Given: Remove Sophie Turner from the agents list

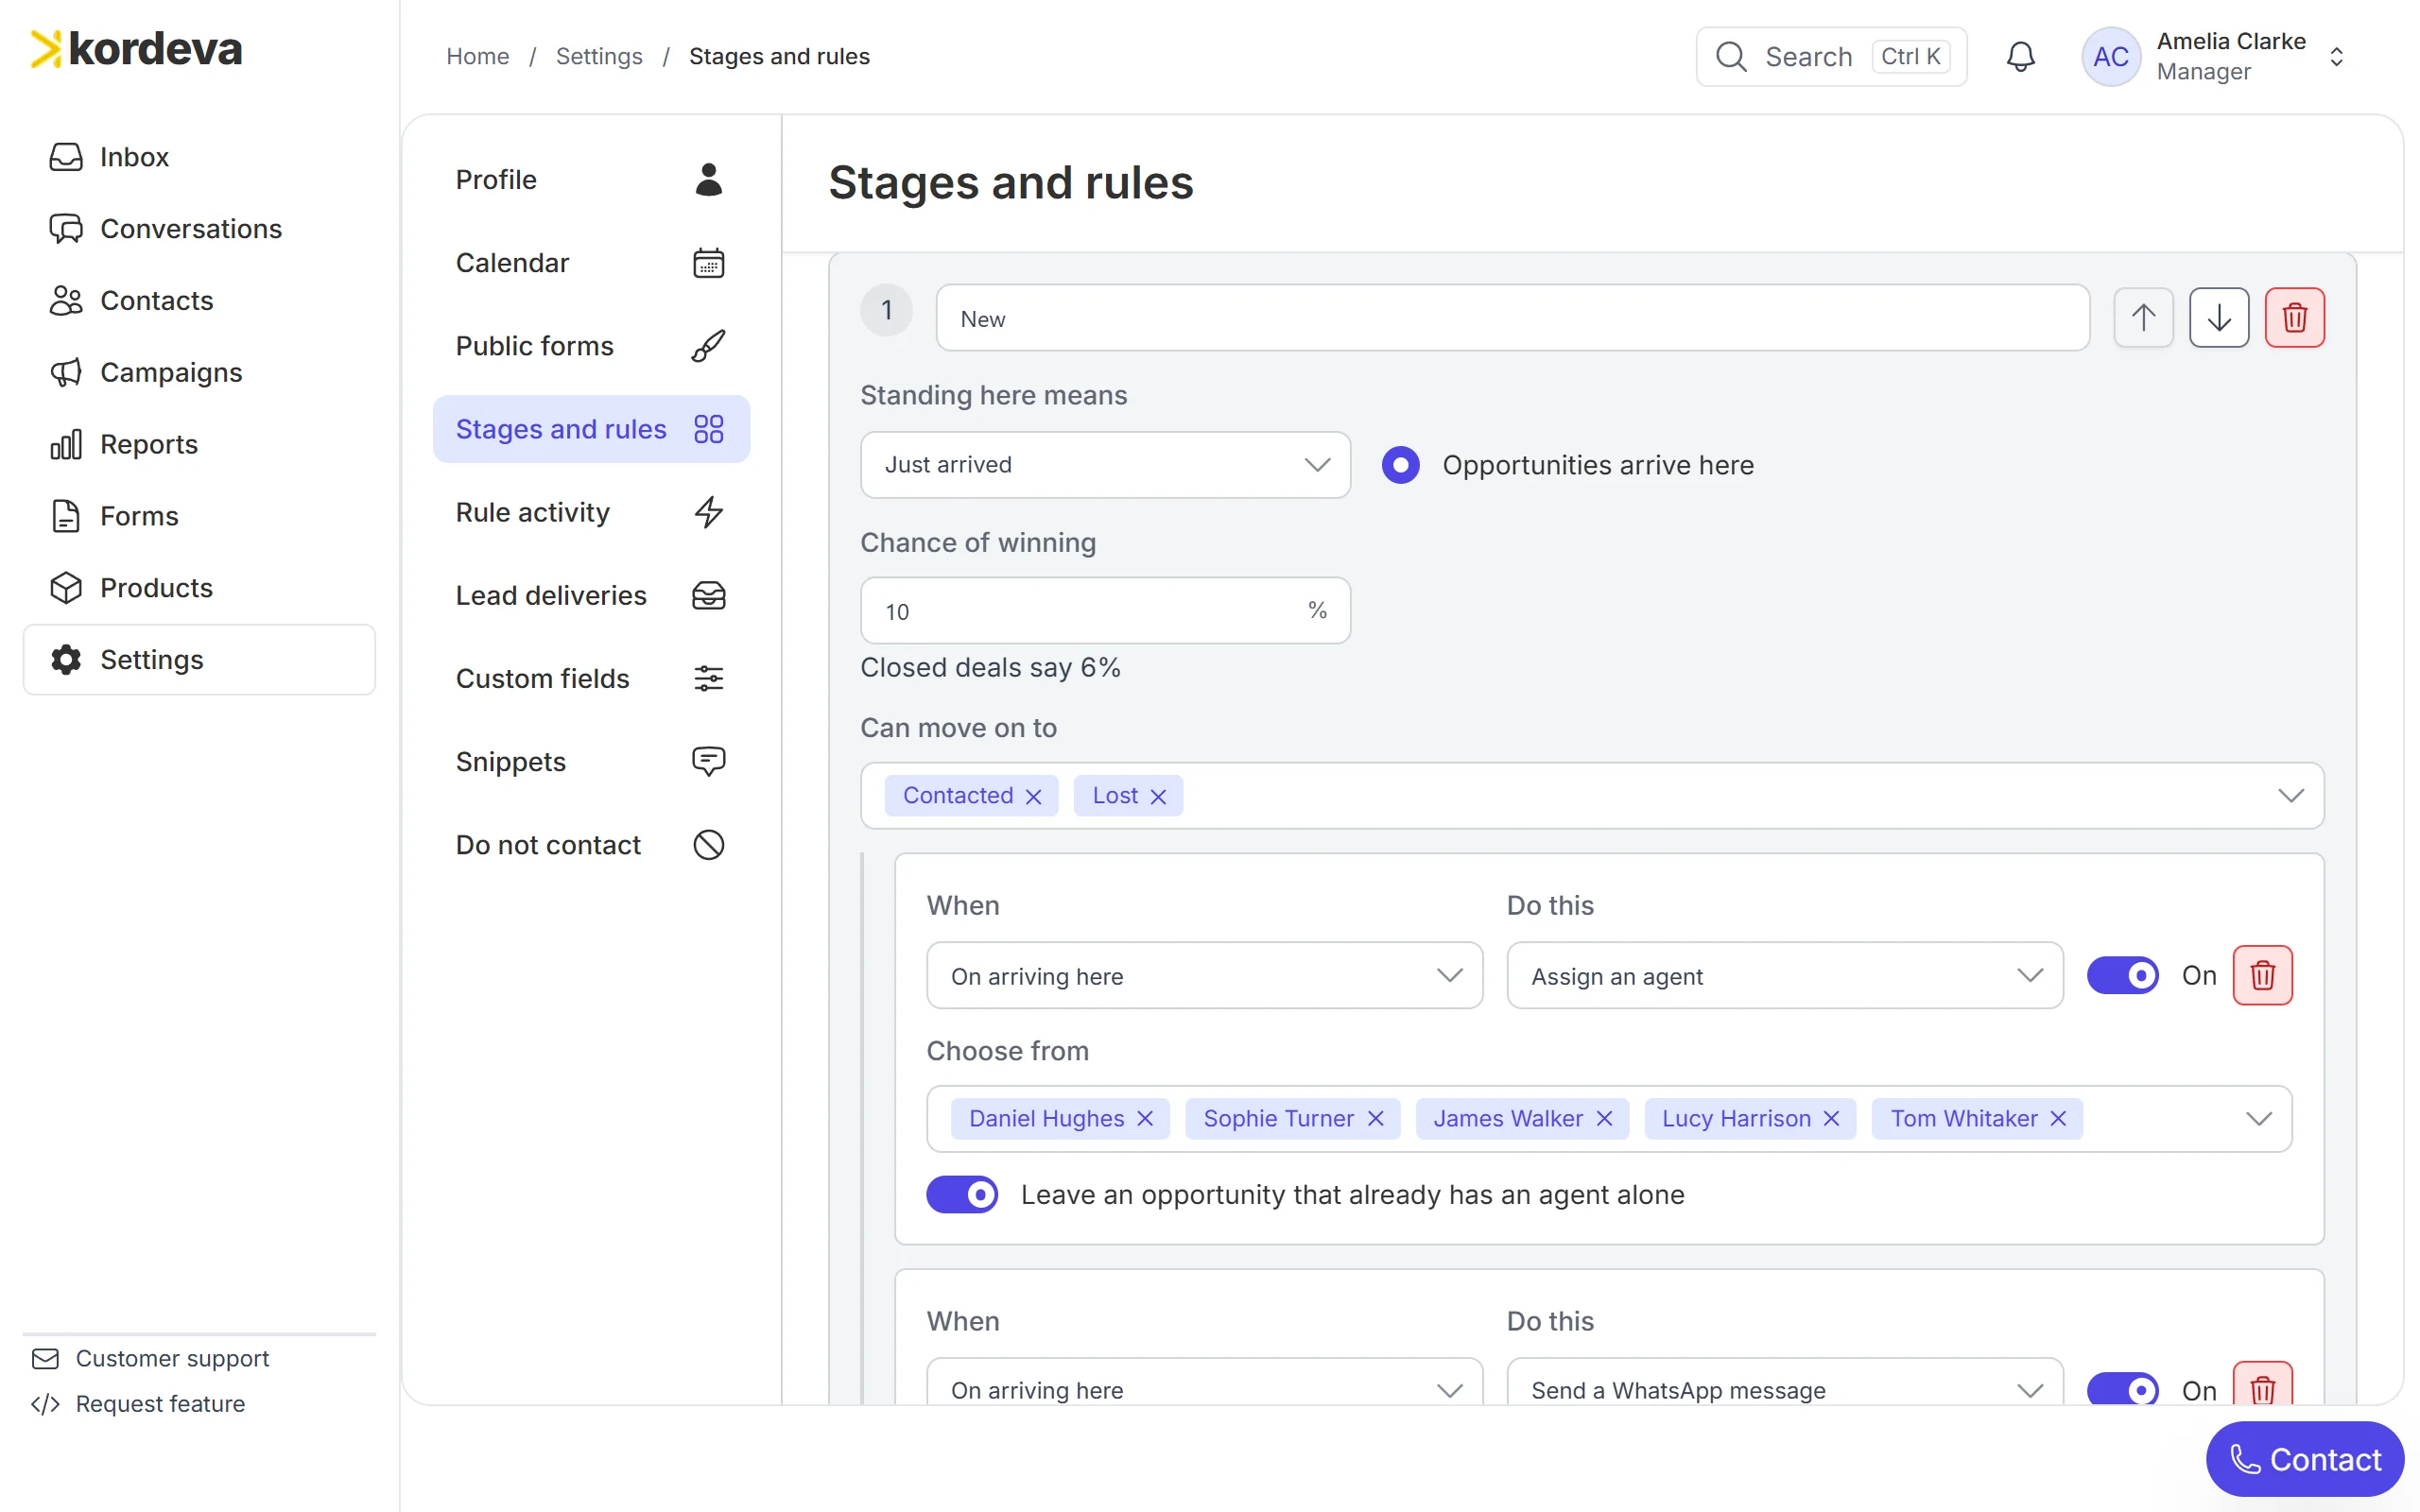Looking at the screenshot, I should coord(1376,1119).
